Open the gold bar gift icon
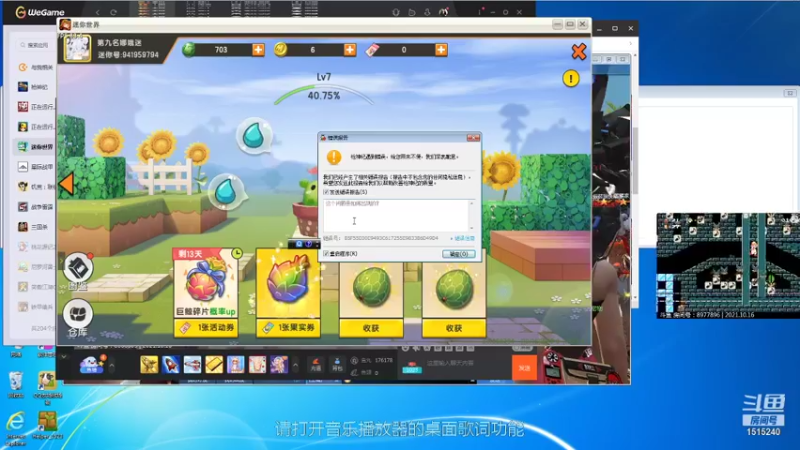Viewport: 800px width, 450px height. 214,365
